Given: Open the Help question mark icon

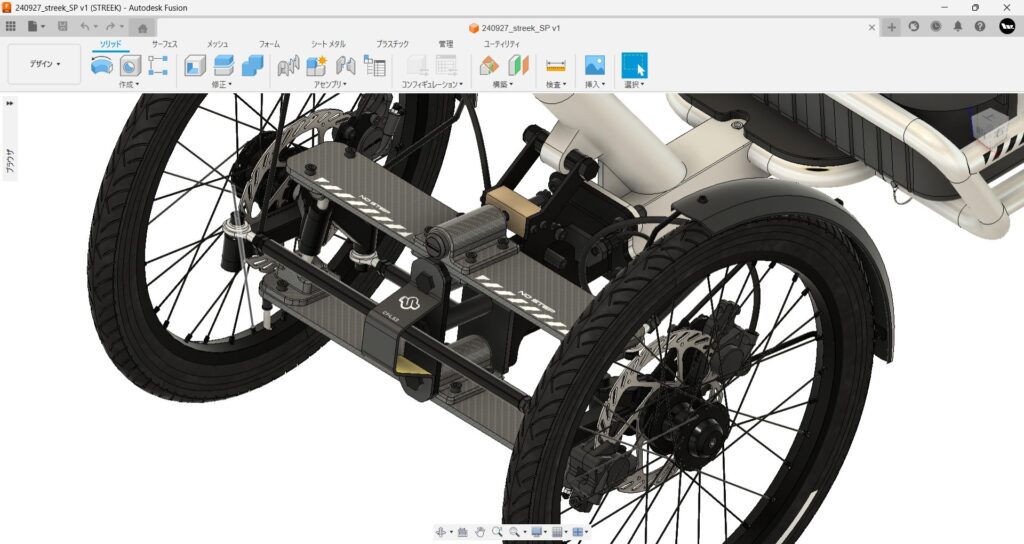Looking at the screenshot, I should [980, 27].
